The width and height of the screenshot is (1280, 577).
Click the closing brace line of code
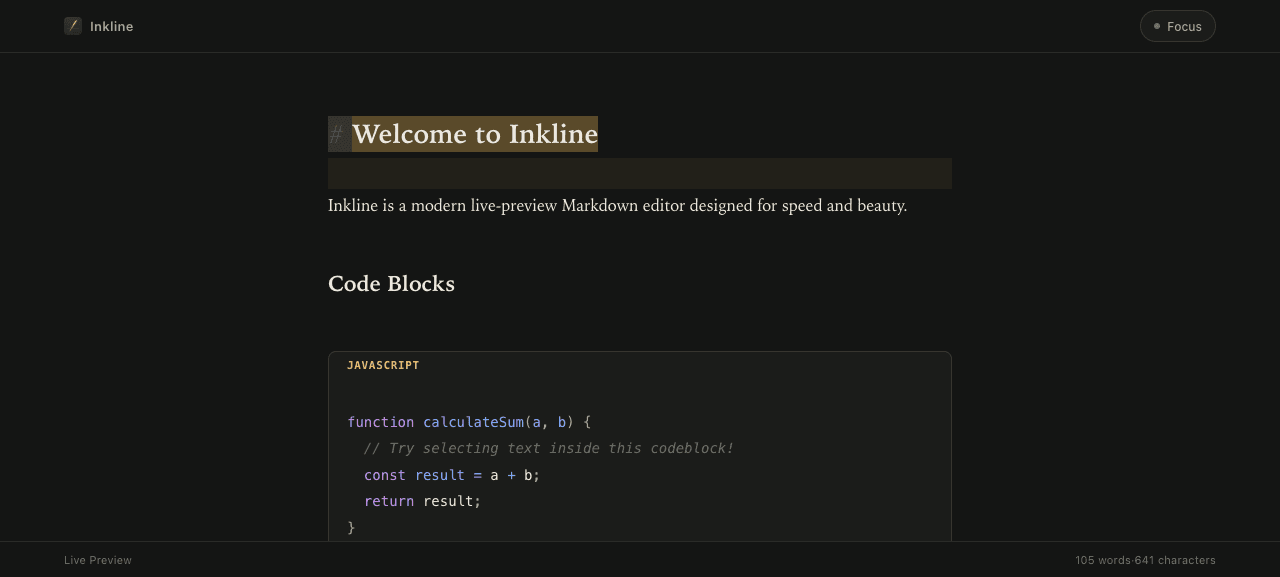[351, 527]
